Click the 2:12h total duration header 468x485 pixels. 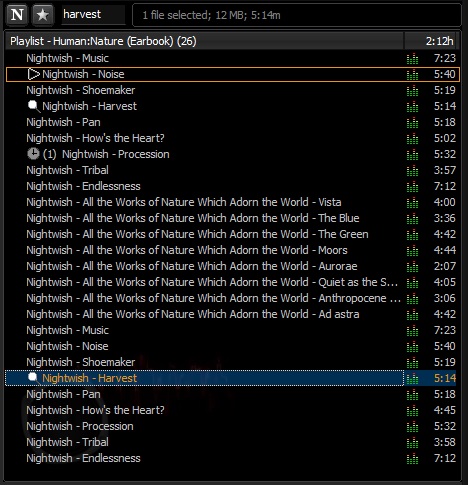(x=432, y=41)
